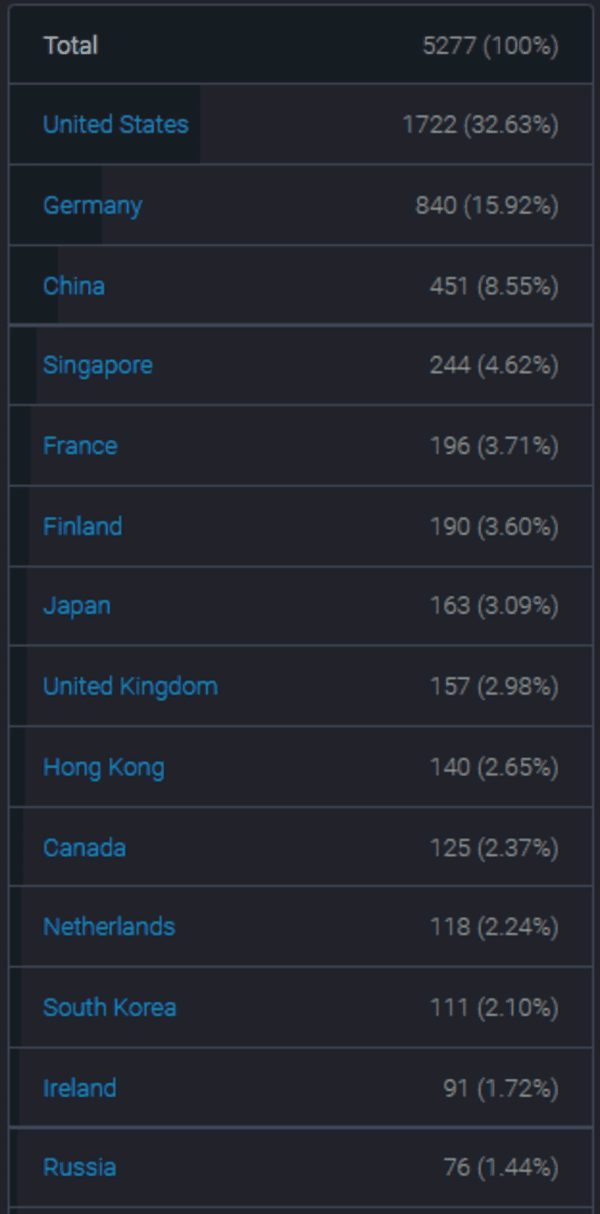Screen dimensions: 600x1214
Task: Open the United States country link
Action: coord(115,125)
